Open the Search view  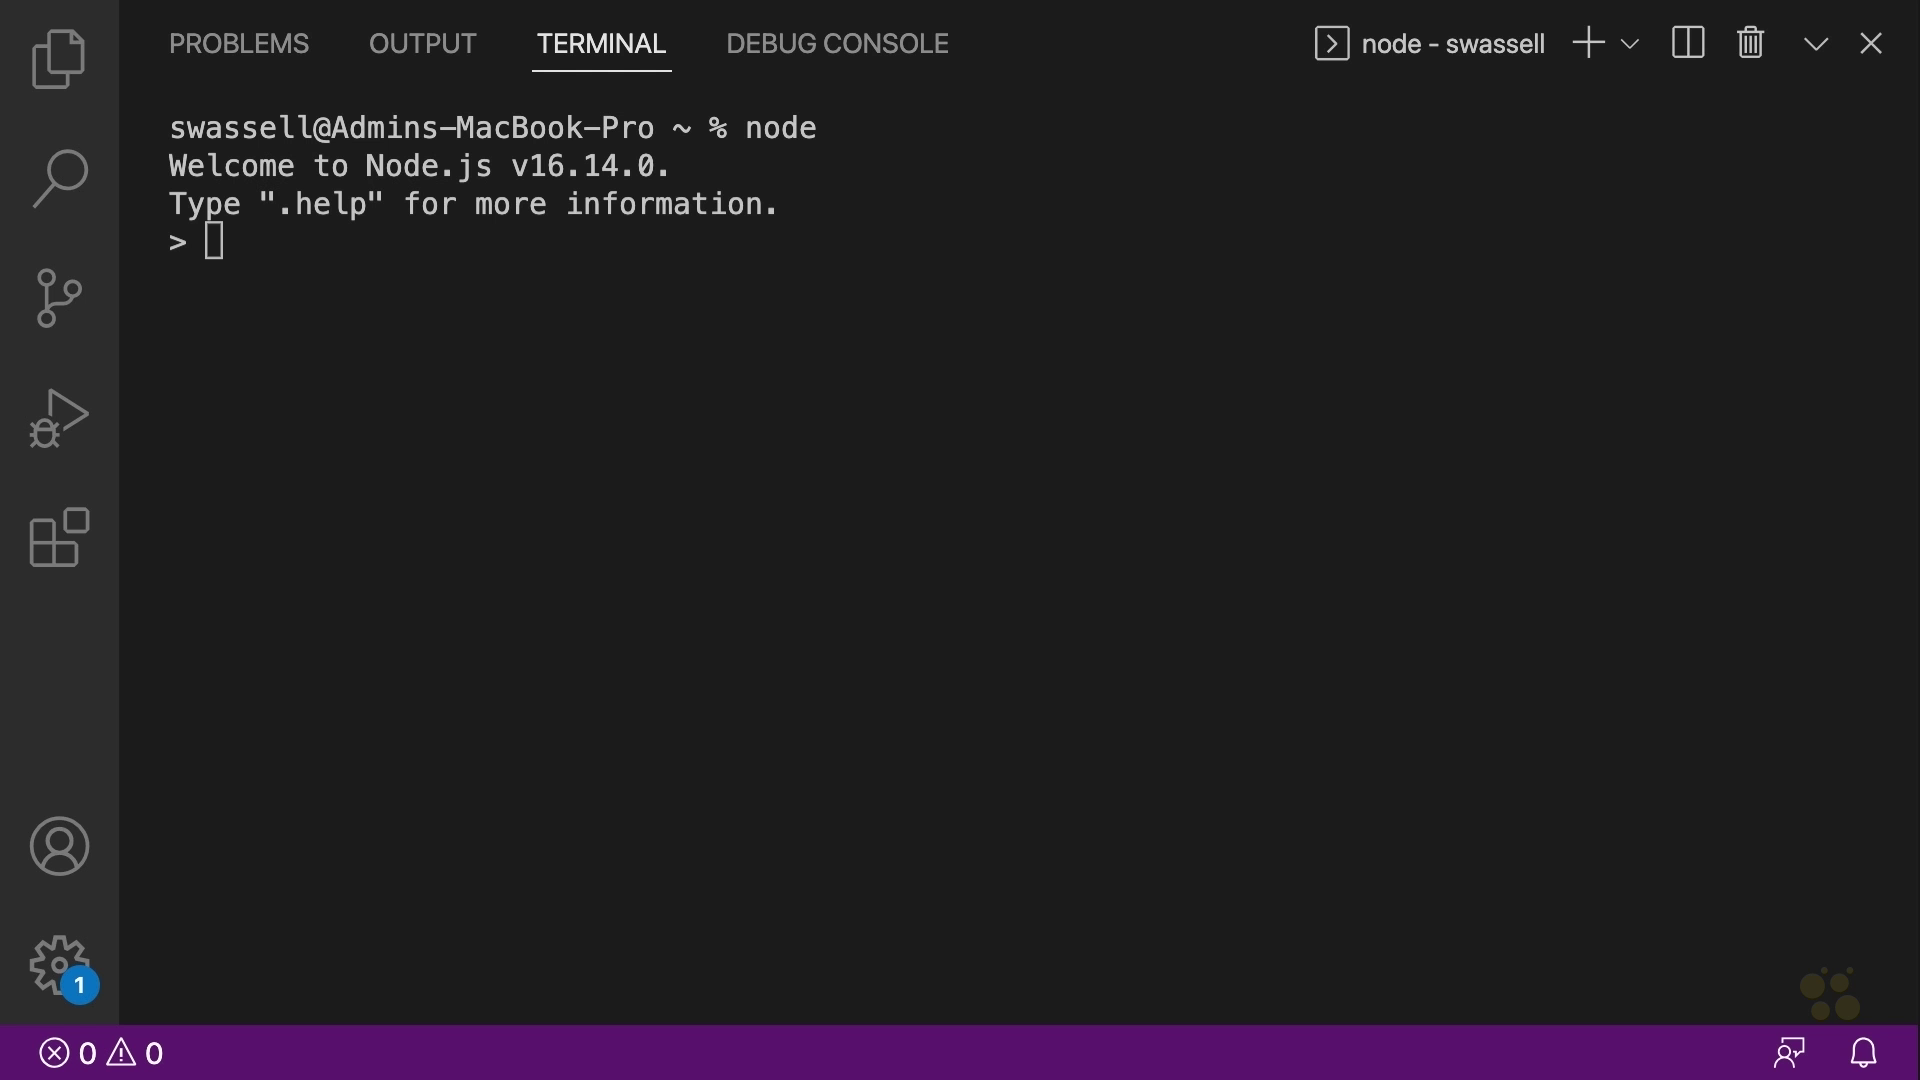[59, 178]
